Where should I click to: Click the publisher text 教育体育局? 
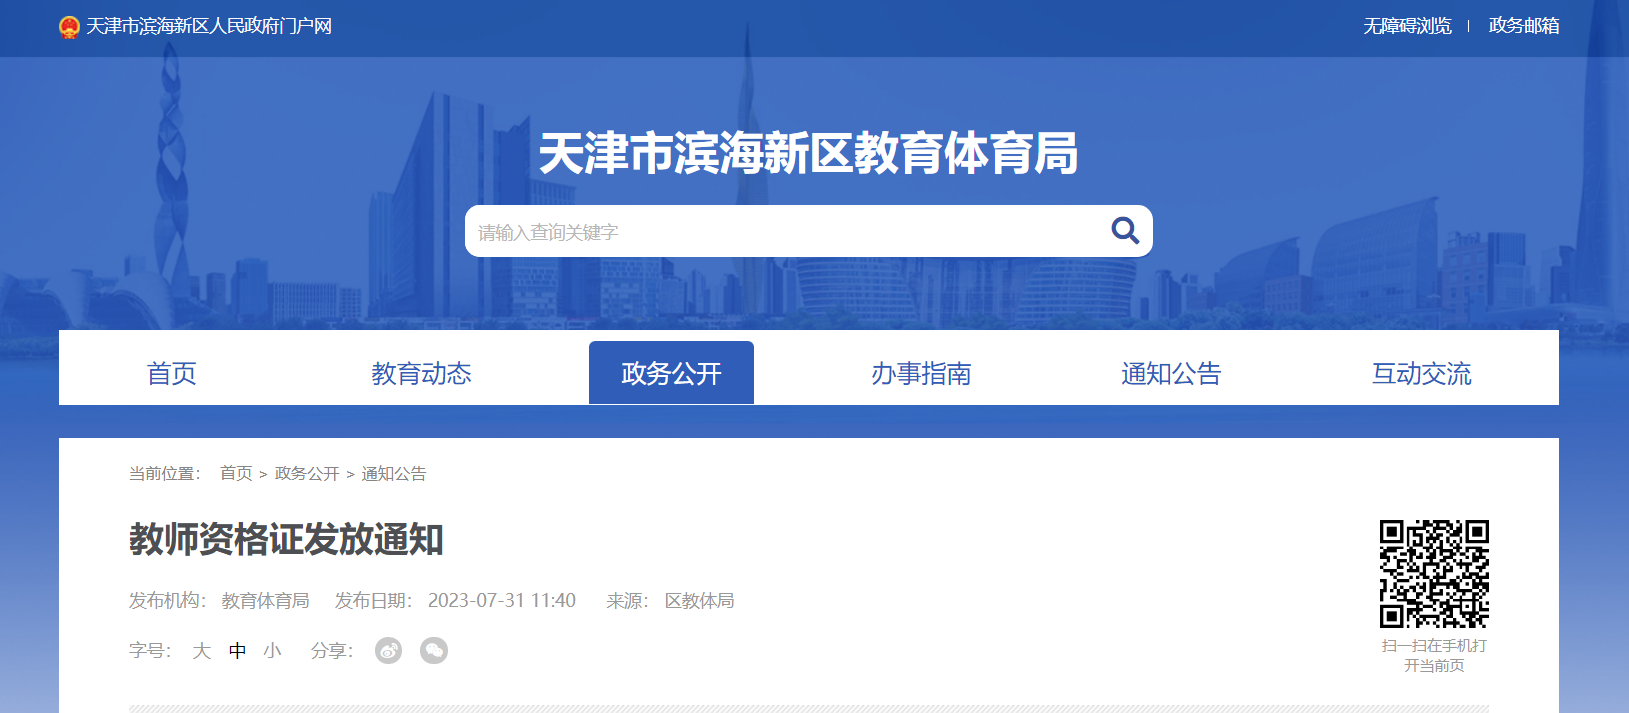tap(265, 600)
